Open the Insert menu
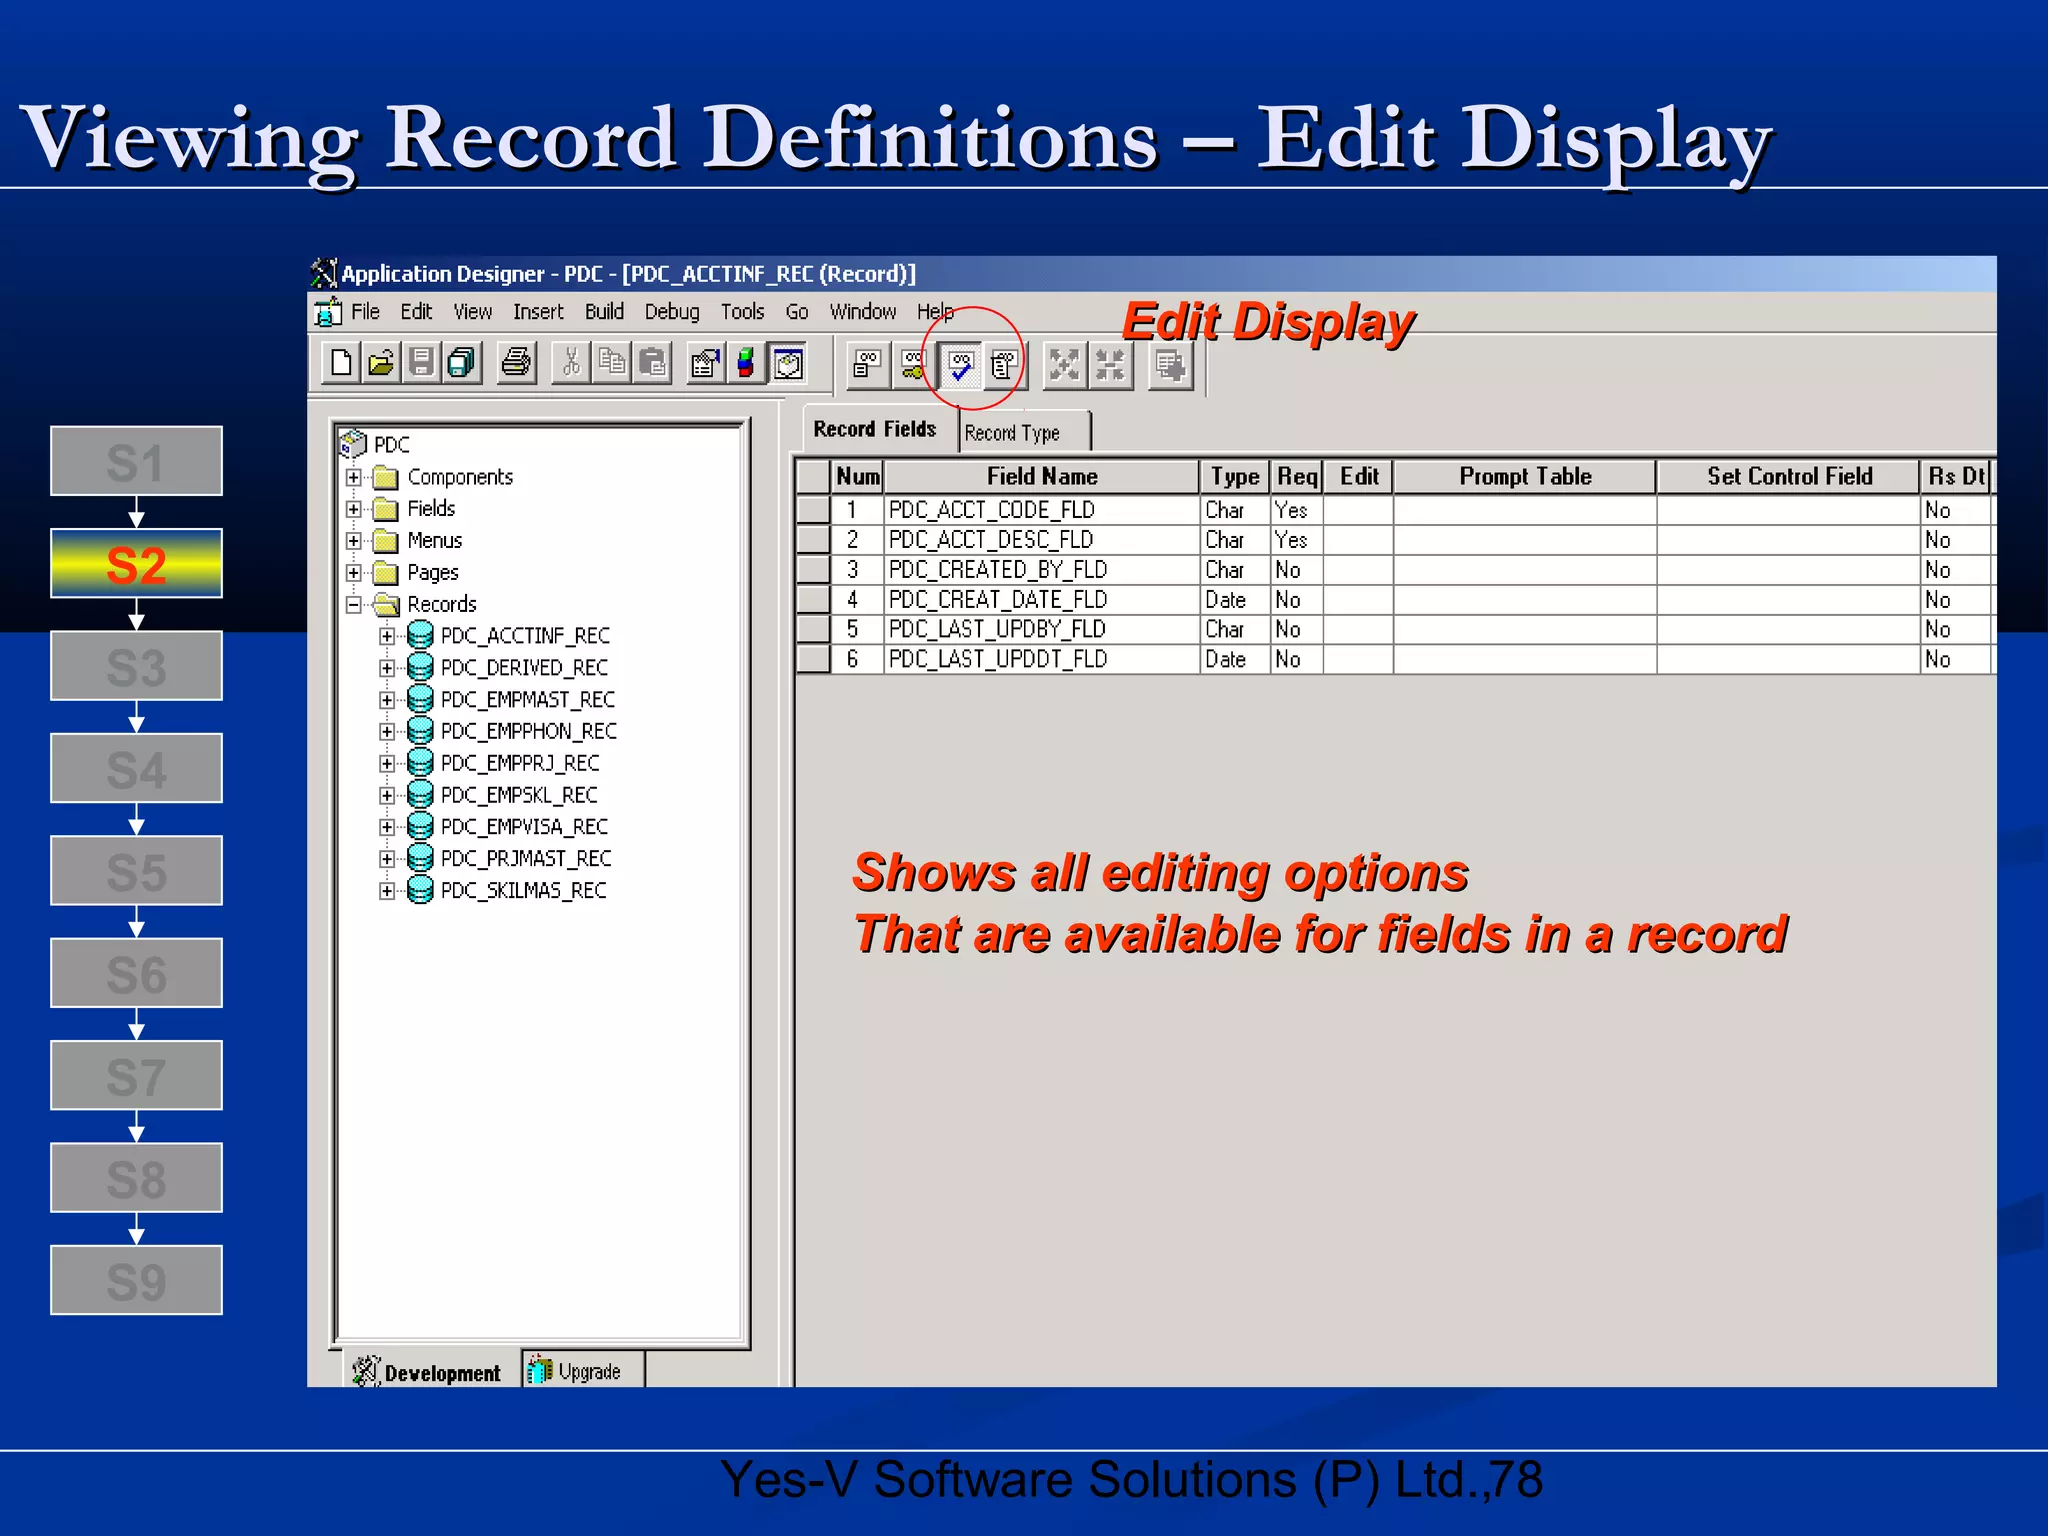The width and height of the screenshot is (2048, 1536). tap(538, 312)
